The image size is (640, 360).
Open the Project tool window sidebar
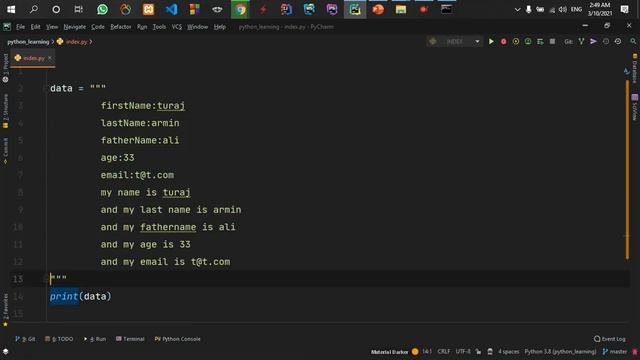click(x=5, y=68)
